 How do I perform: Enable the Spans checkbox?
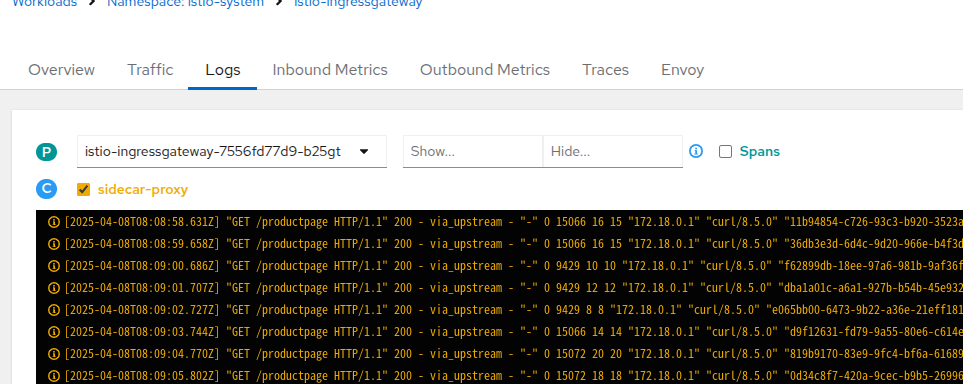click(725, 152)
